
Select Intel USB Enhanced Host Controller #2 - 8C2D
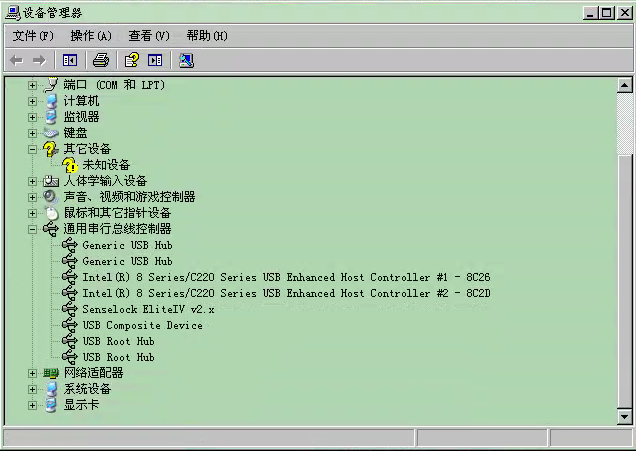286,293
